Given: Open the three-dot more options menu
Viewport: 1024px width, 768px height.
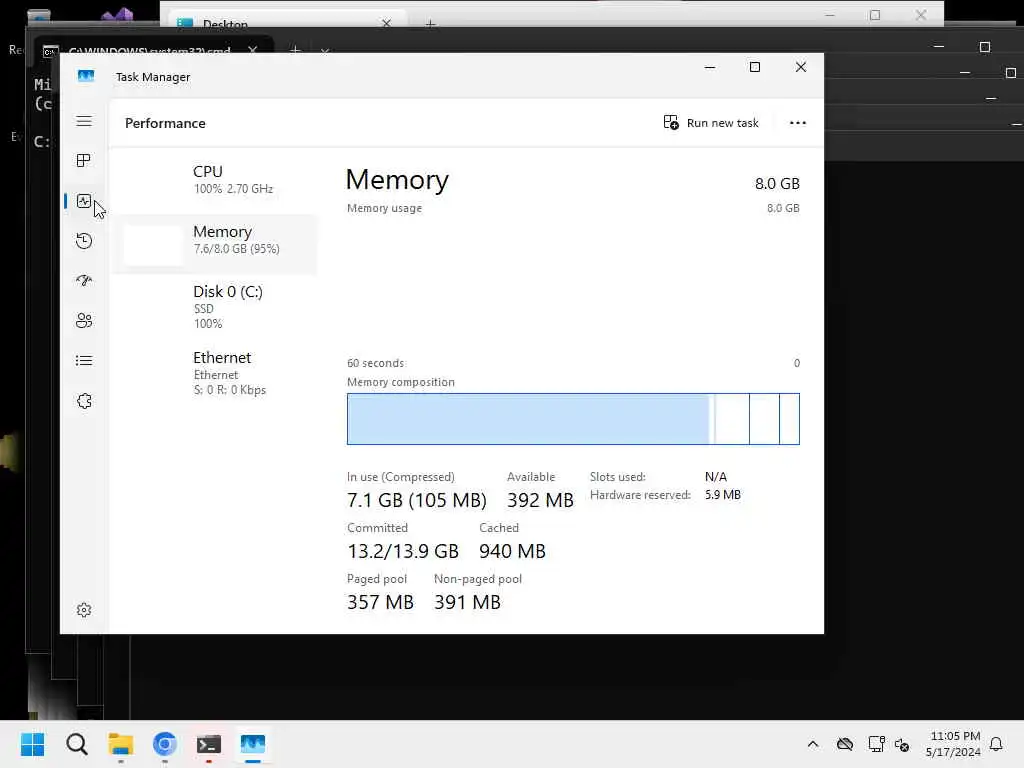Looking at the screenshot, I should [797, 123].
